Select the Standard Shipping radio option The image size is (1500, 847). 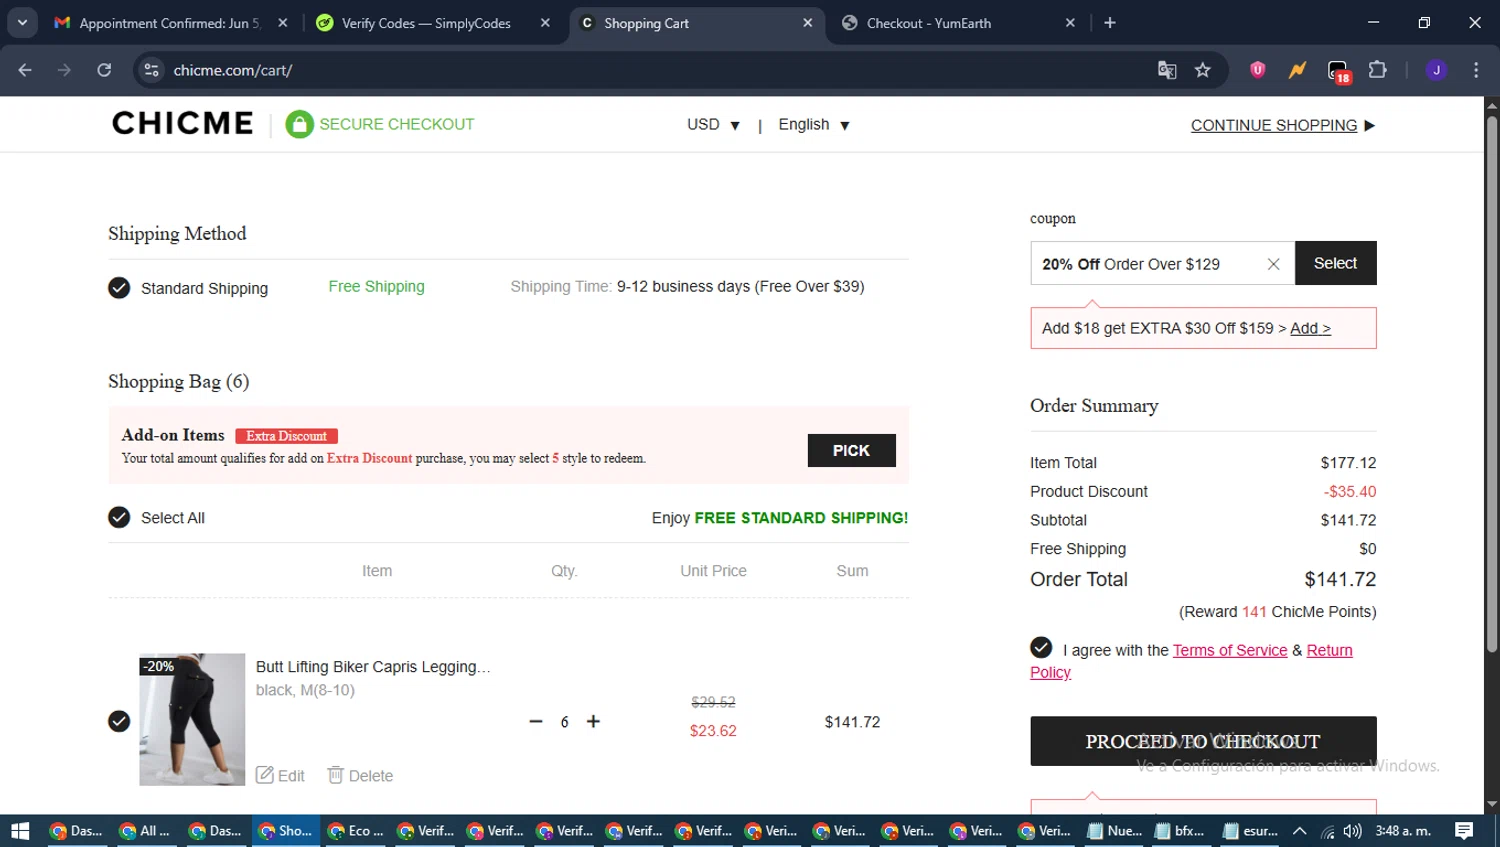pyautogui.click(x=119, y=288)
